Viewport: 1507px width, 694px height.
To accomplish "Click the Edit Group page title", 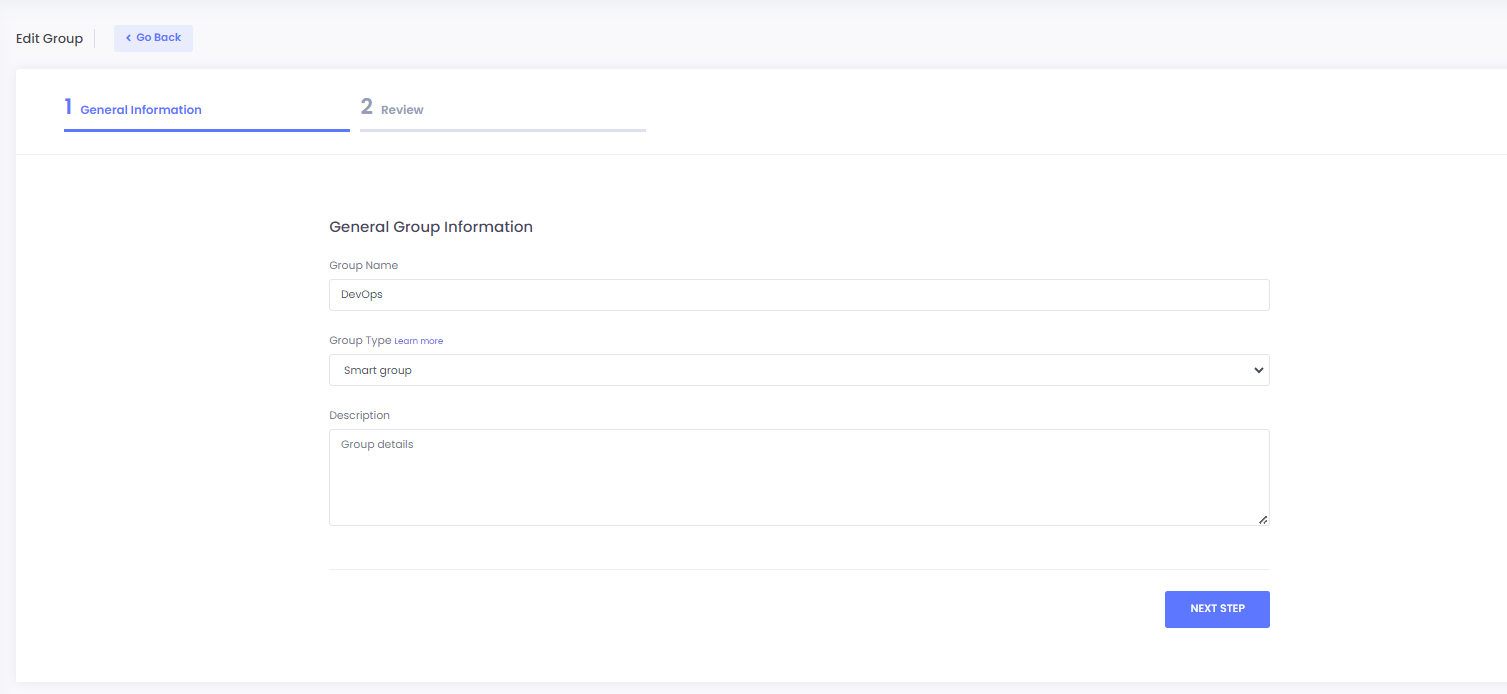I will pyautogui.click(x=49, y=39).
